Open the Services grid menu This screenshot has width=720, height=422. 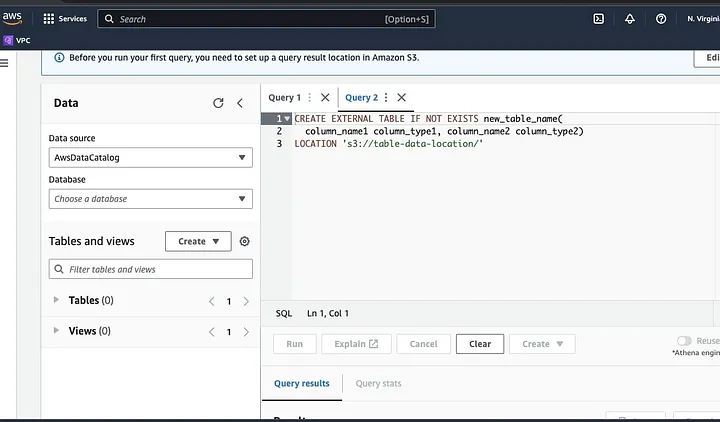tap(49, 18)
